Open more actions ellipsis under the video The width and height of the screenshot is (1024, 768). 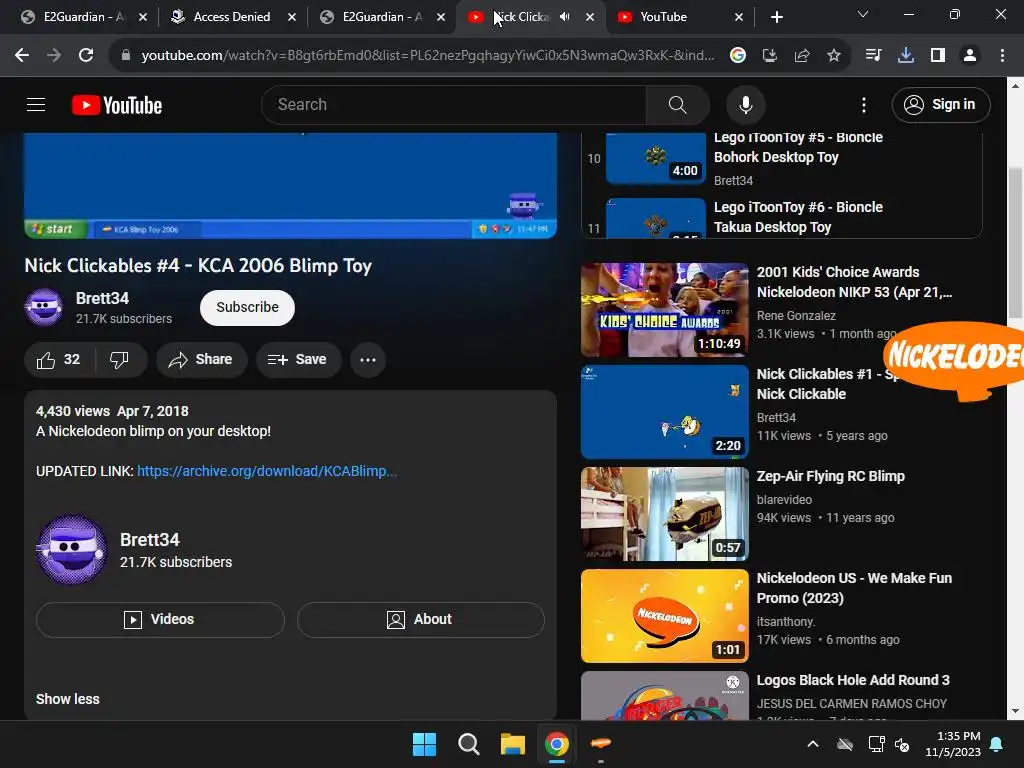point(368,360)
